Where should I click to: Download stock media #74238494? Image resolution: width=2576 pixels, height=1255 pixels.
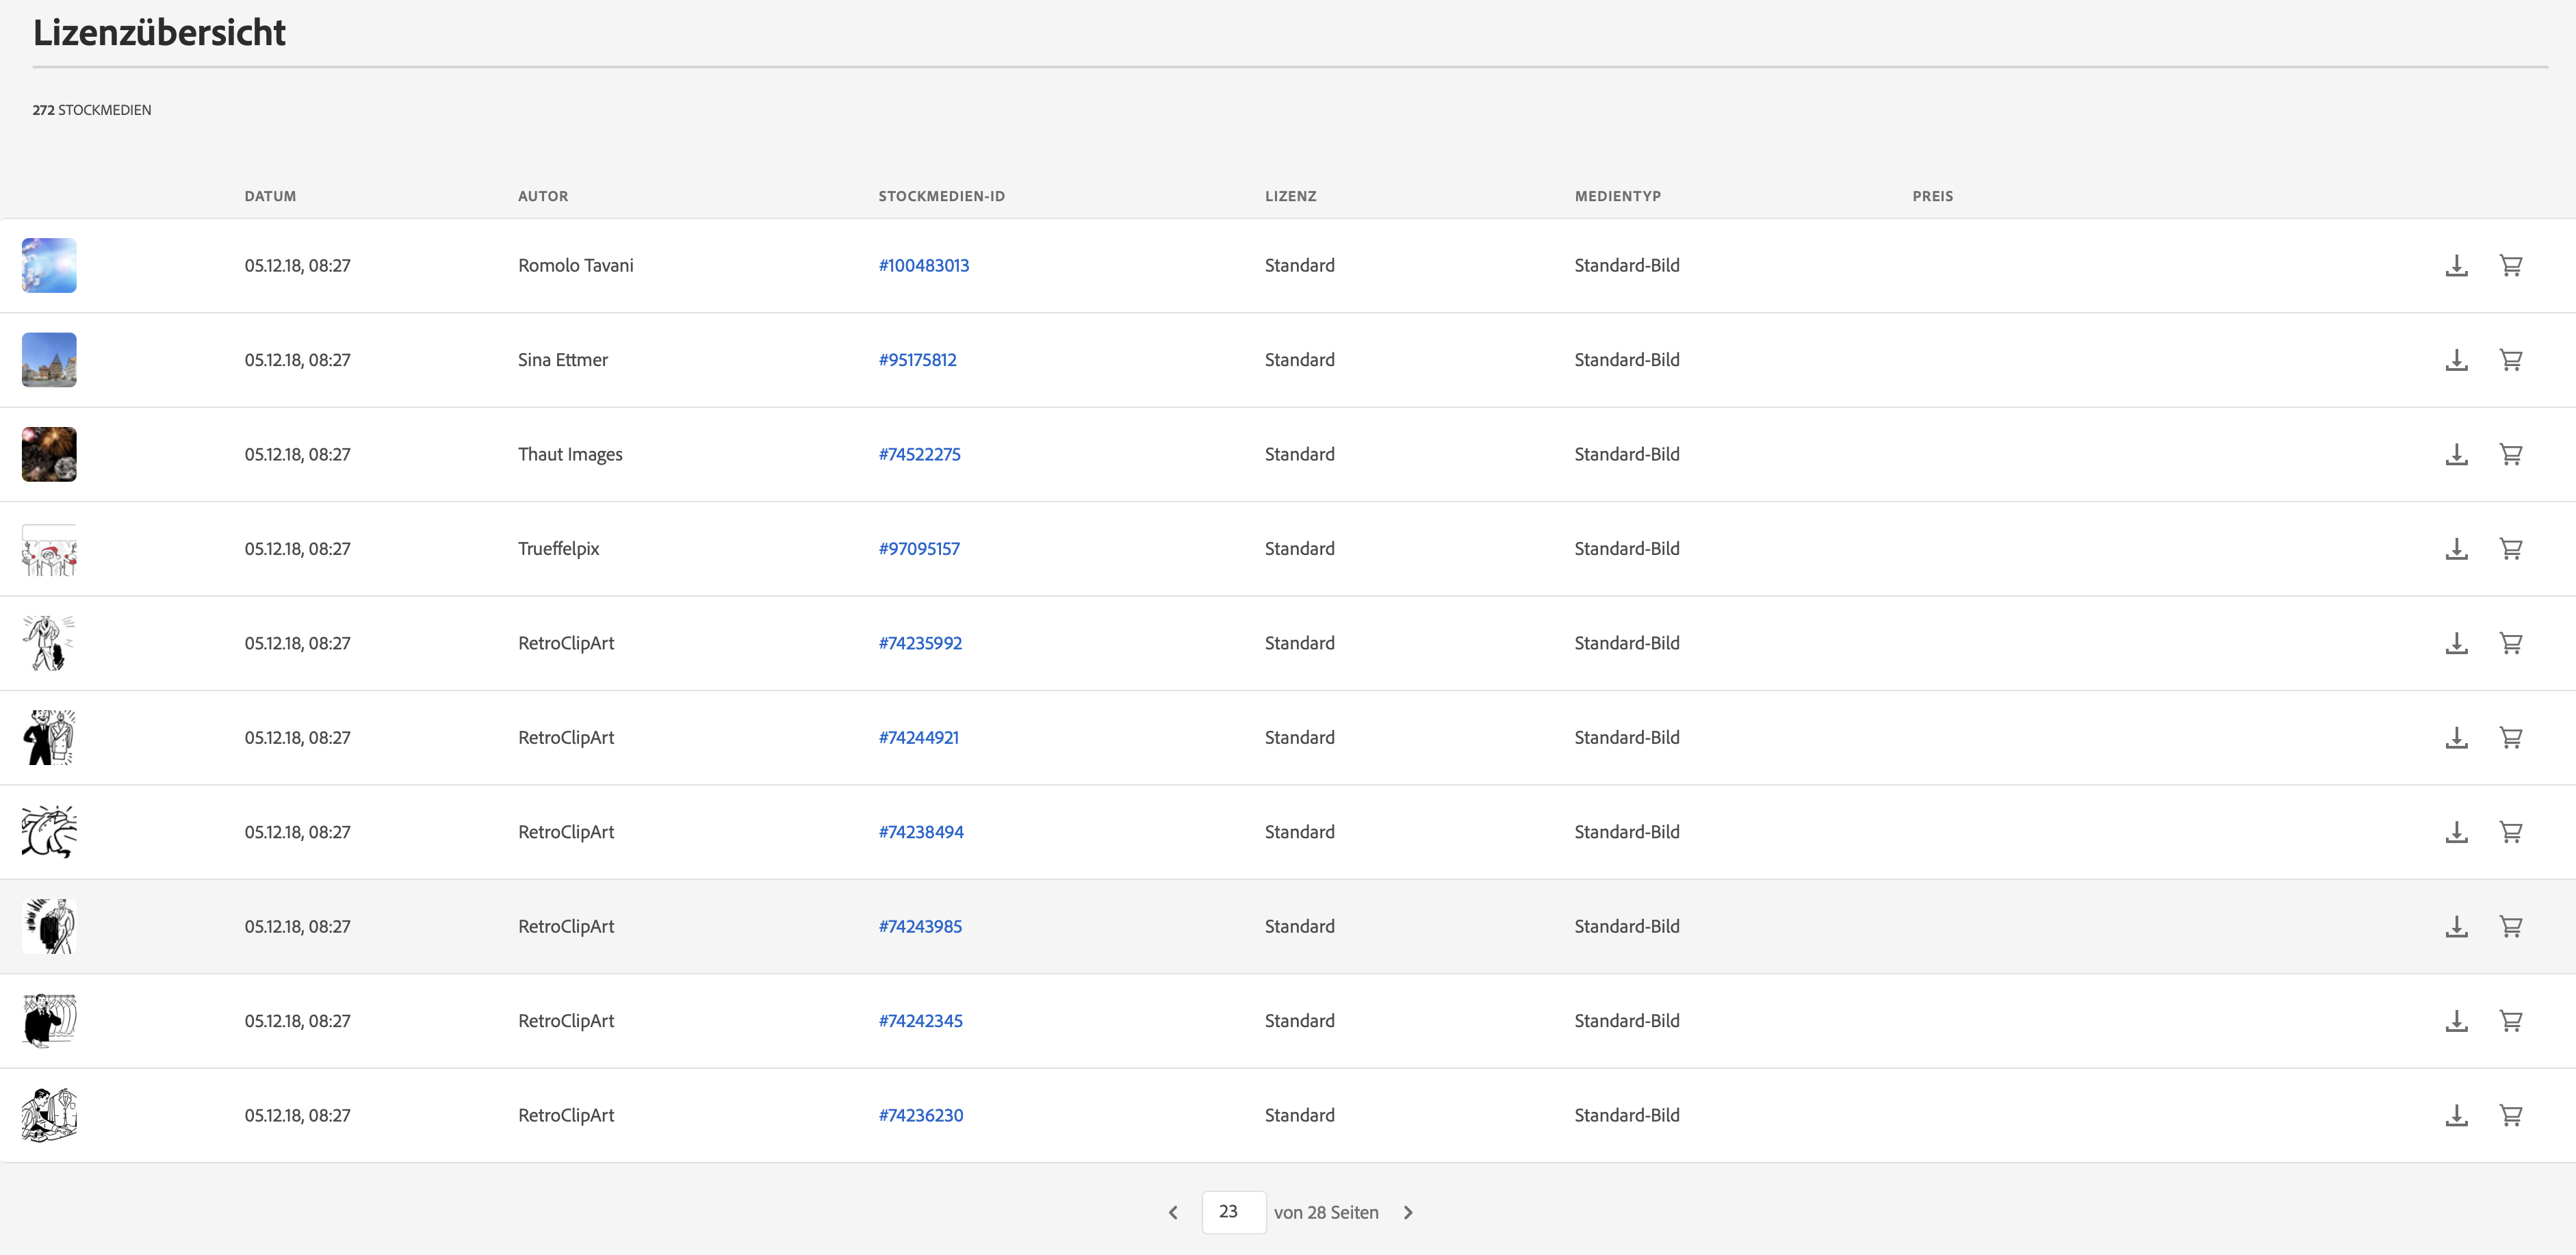click(x=2456, y=832)
